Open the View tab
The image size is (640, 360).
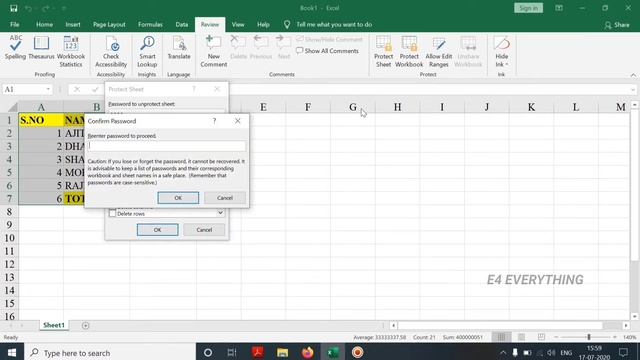(238, 24)
